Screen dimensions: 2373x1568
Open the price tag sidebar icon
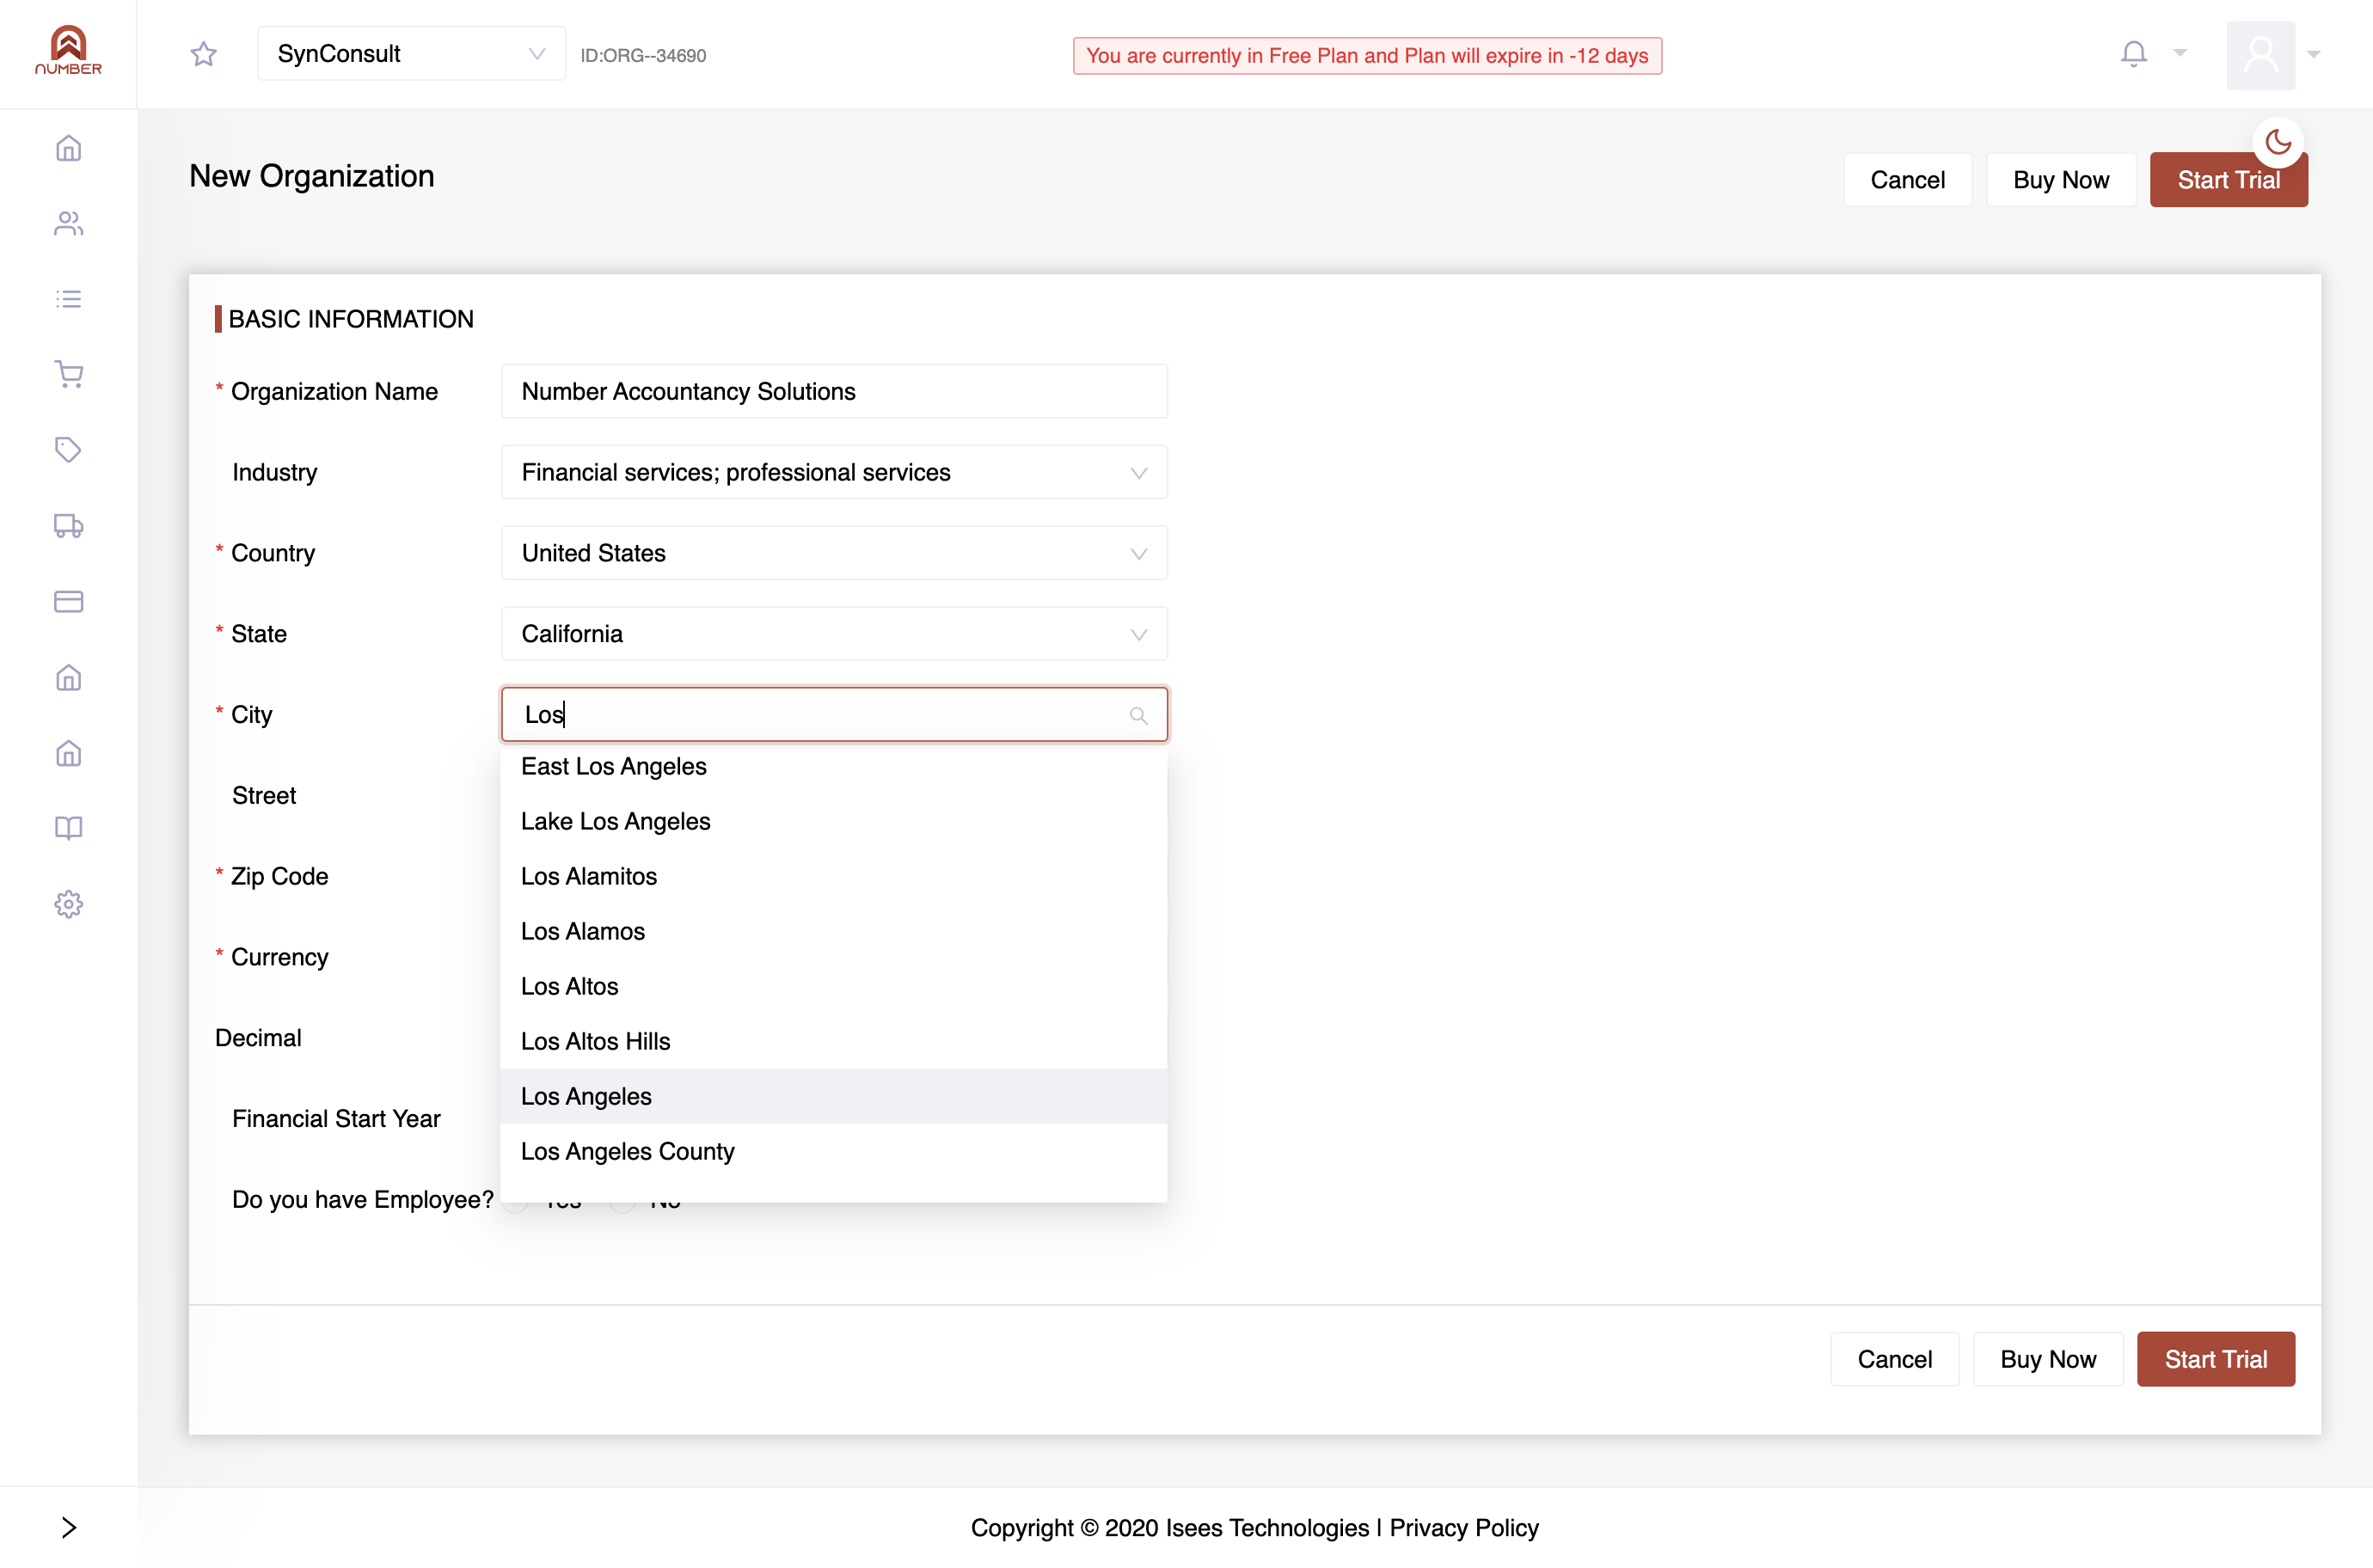[68, 450]
